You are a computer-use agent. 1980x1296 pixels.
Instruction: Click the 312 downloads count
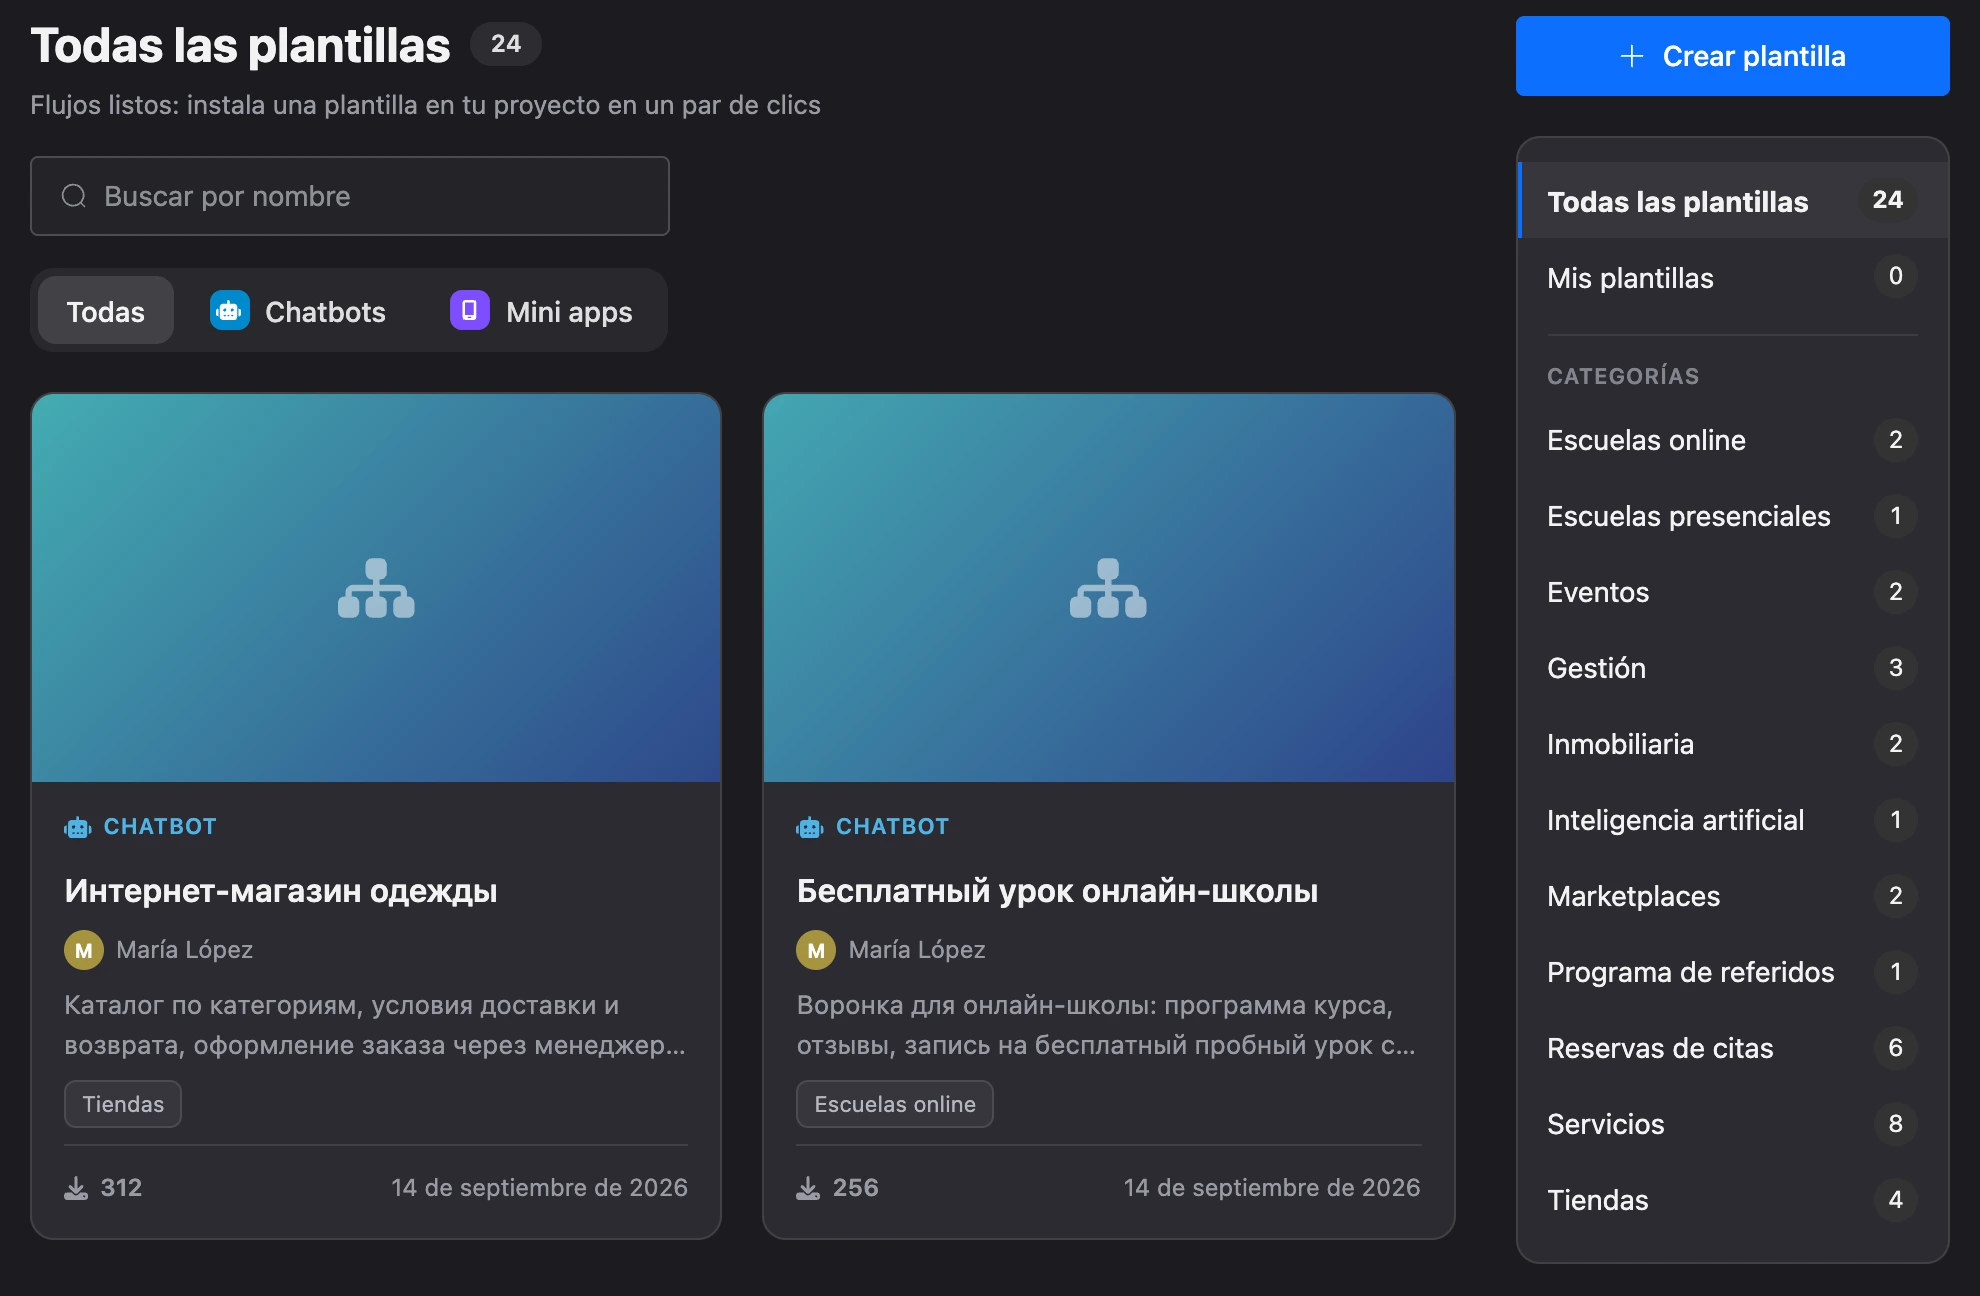[x=121, y=1188]
